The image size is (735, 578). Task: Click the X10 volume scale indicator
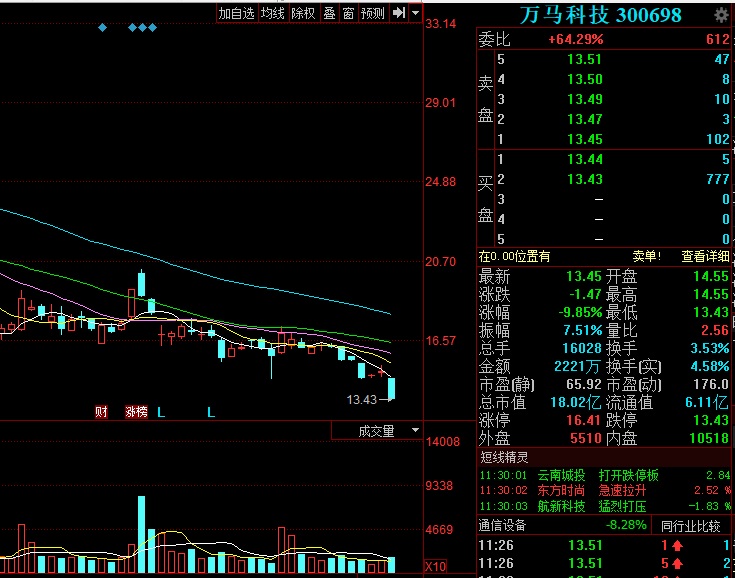[x=435, y=567]
